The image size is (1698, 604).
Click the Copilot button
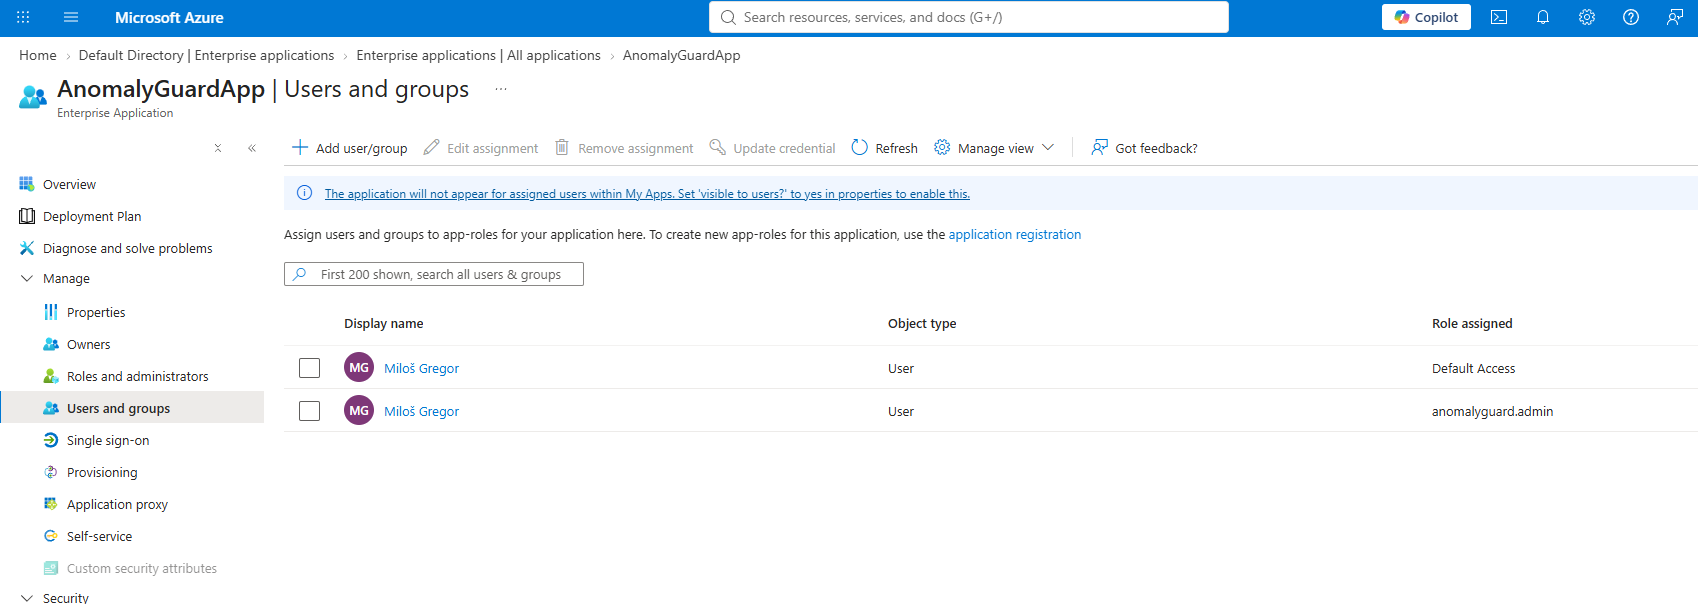[x=1426, y=17]
